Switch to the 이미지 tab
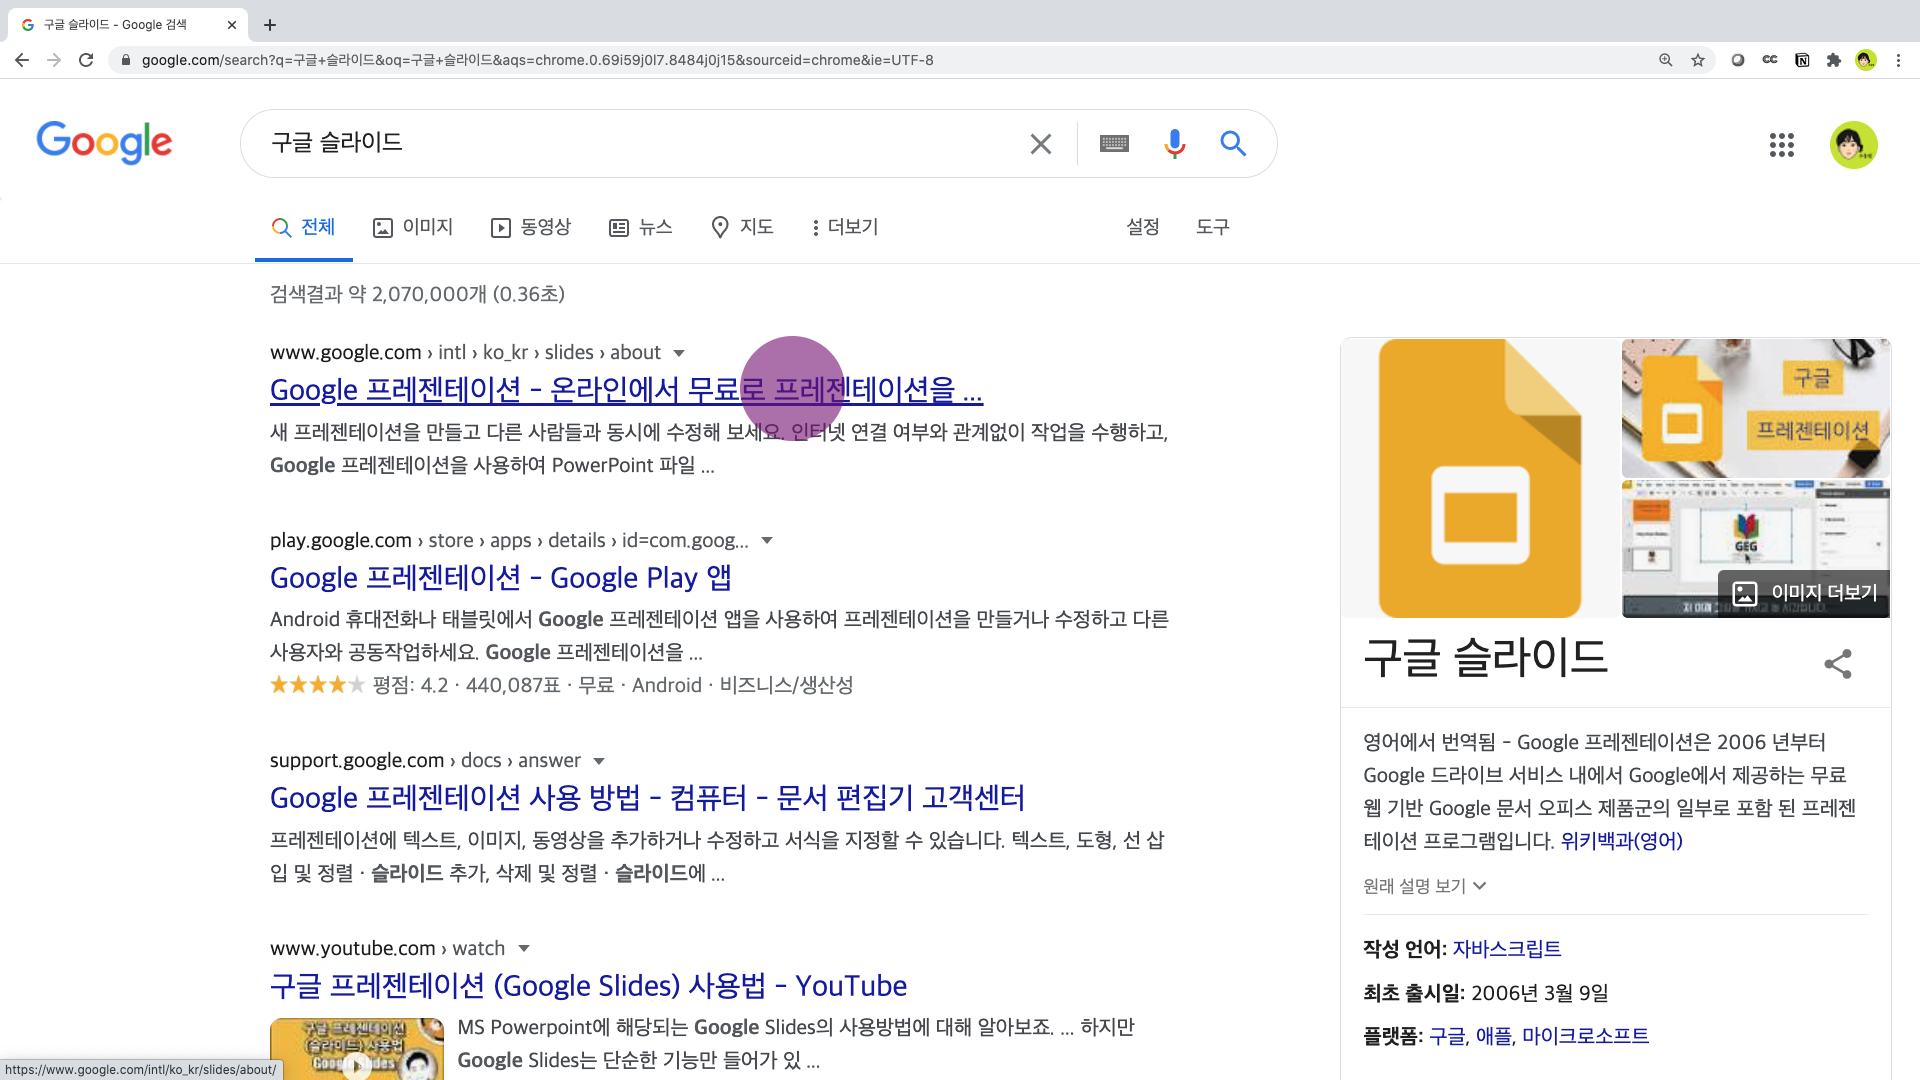Image resolution: width=1920 pixels, height=1080 pixels. click(413, 228)
